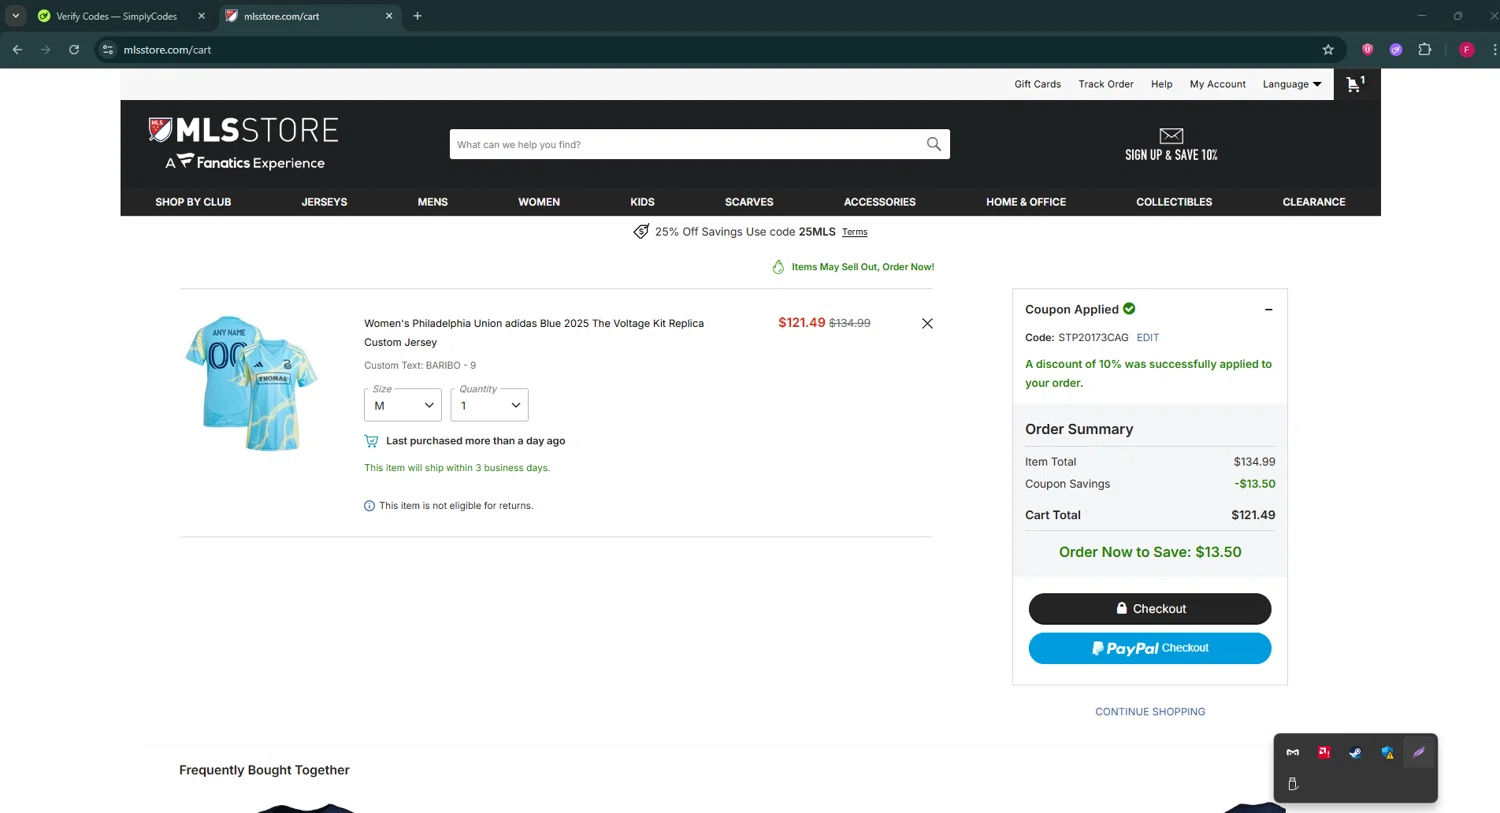The height and width of the screenshot is (813, 1500).
Task: Click the purple round extension icon
Action: [1396, 49]
